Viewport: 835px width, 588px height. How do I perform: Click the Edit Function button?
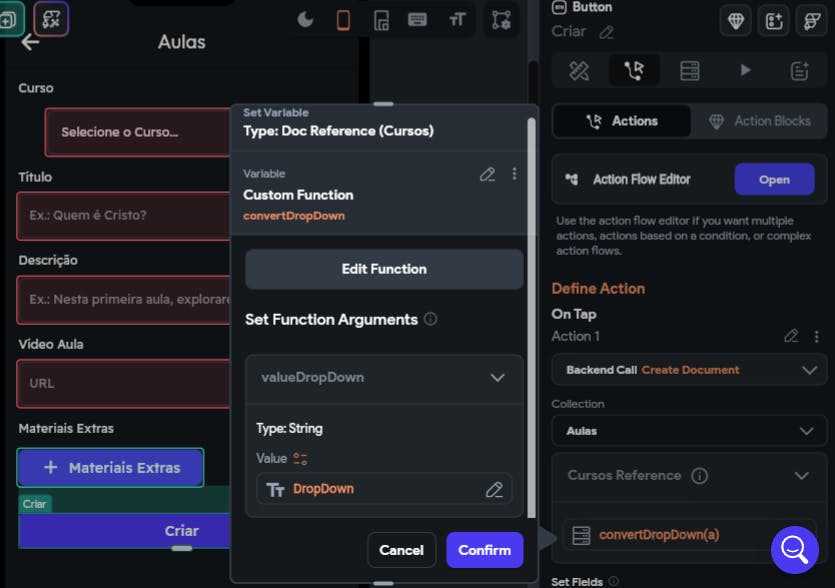click(x=384, y=268)
